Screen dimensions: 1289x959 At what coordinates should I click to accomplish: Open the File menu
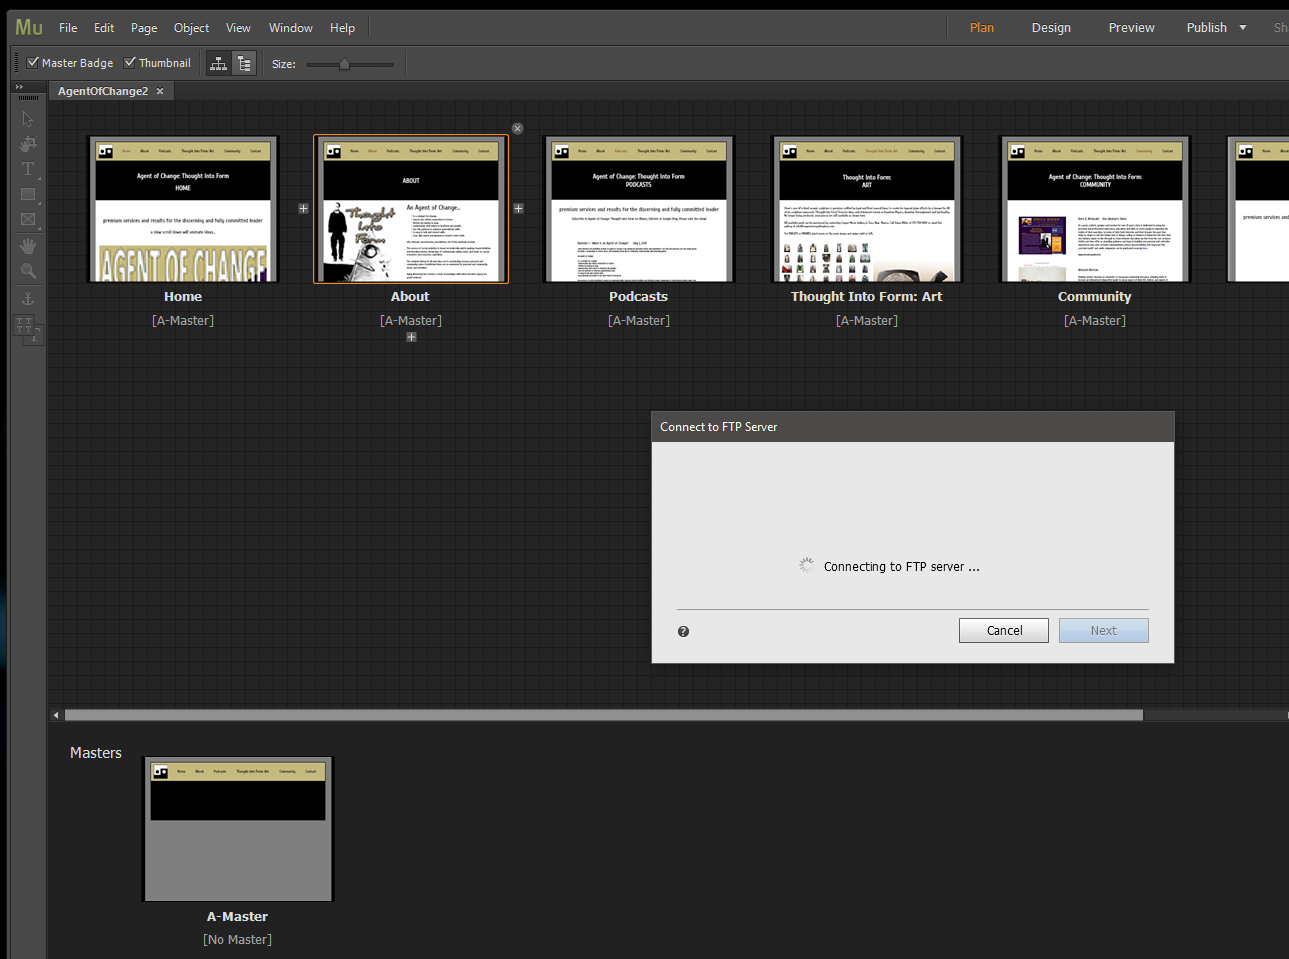pyautogui.click(x=68, y=28)
